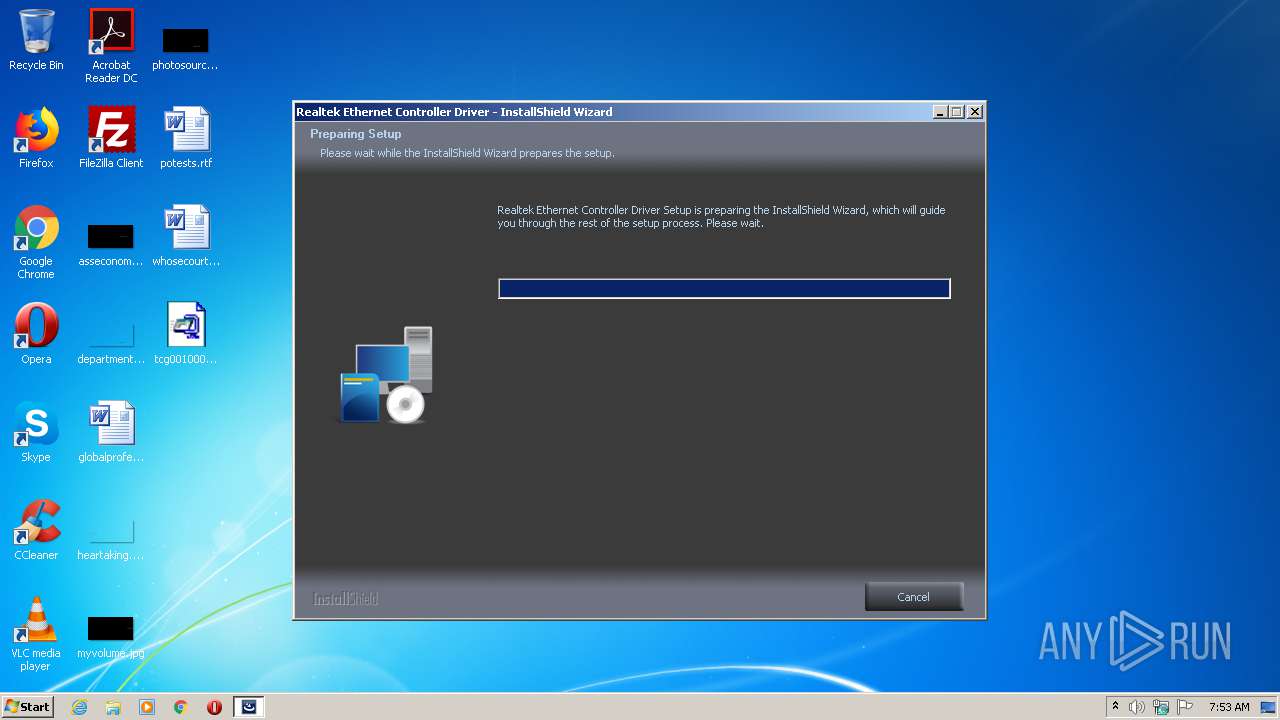Image resolution: width=1280 pixels, height=720 pixels.
Task: Open the Start menu
Action: click(x=28, y=707)
